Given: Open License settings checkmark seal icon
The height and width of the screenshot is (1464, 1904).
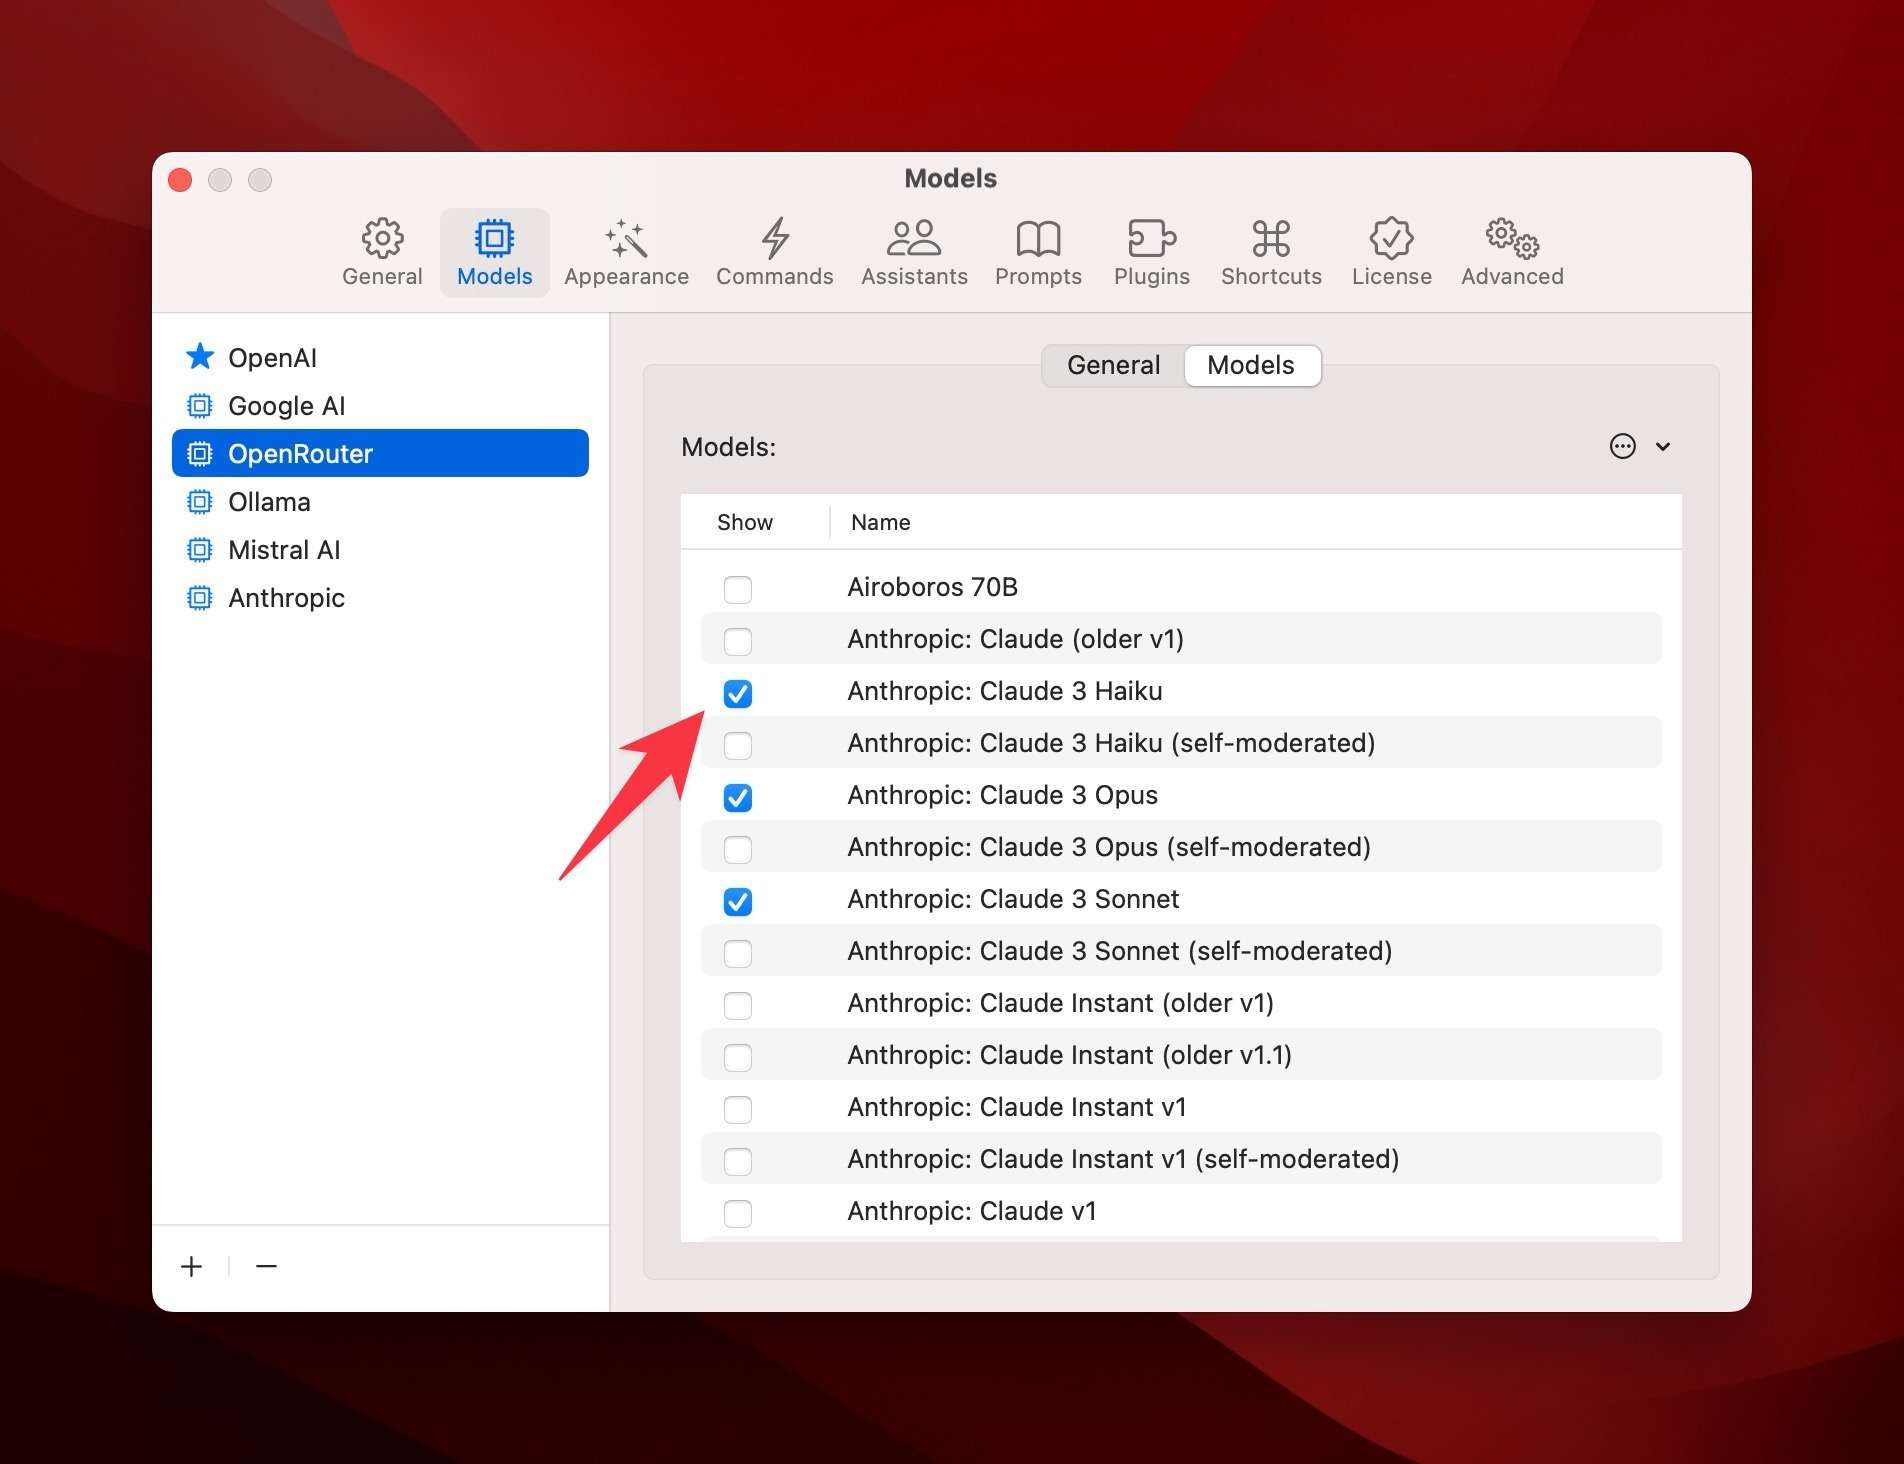Looking at the screenshot, I should pyautogui.click(x=1391, y=238).
